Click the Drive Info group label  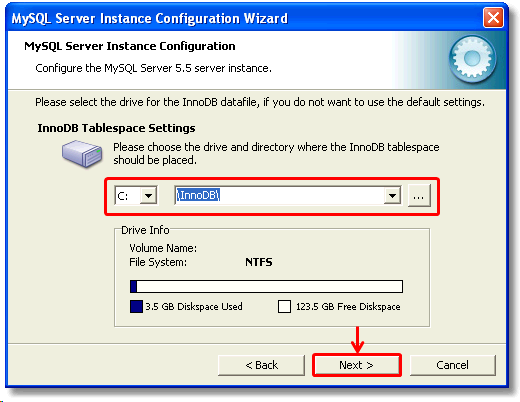tap(145, 230)
